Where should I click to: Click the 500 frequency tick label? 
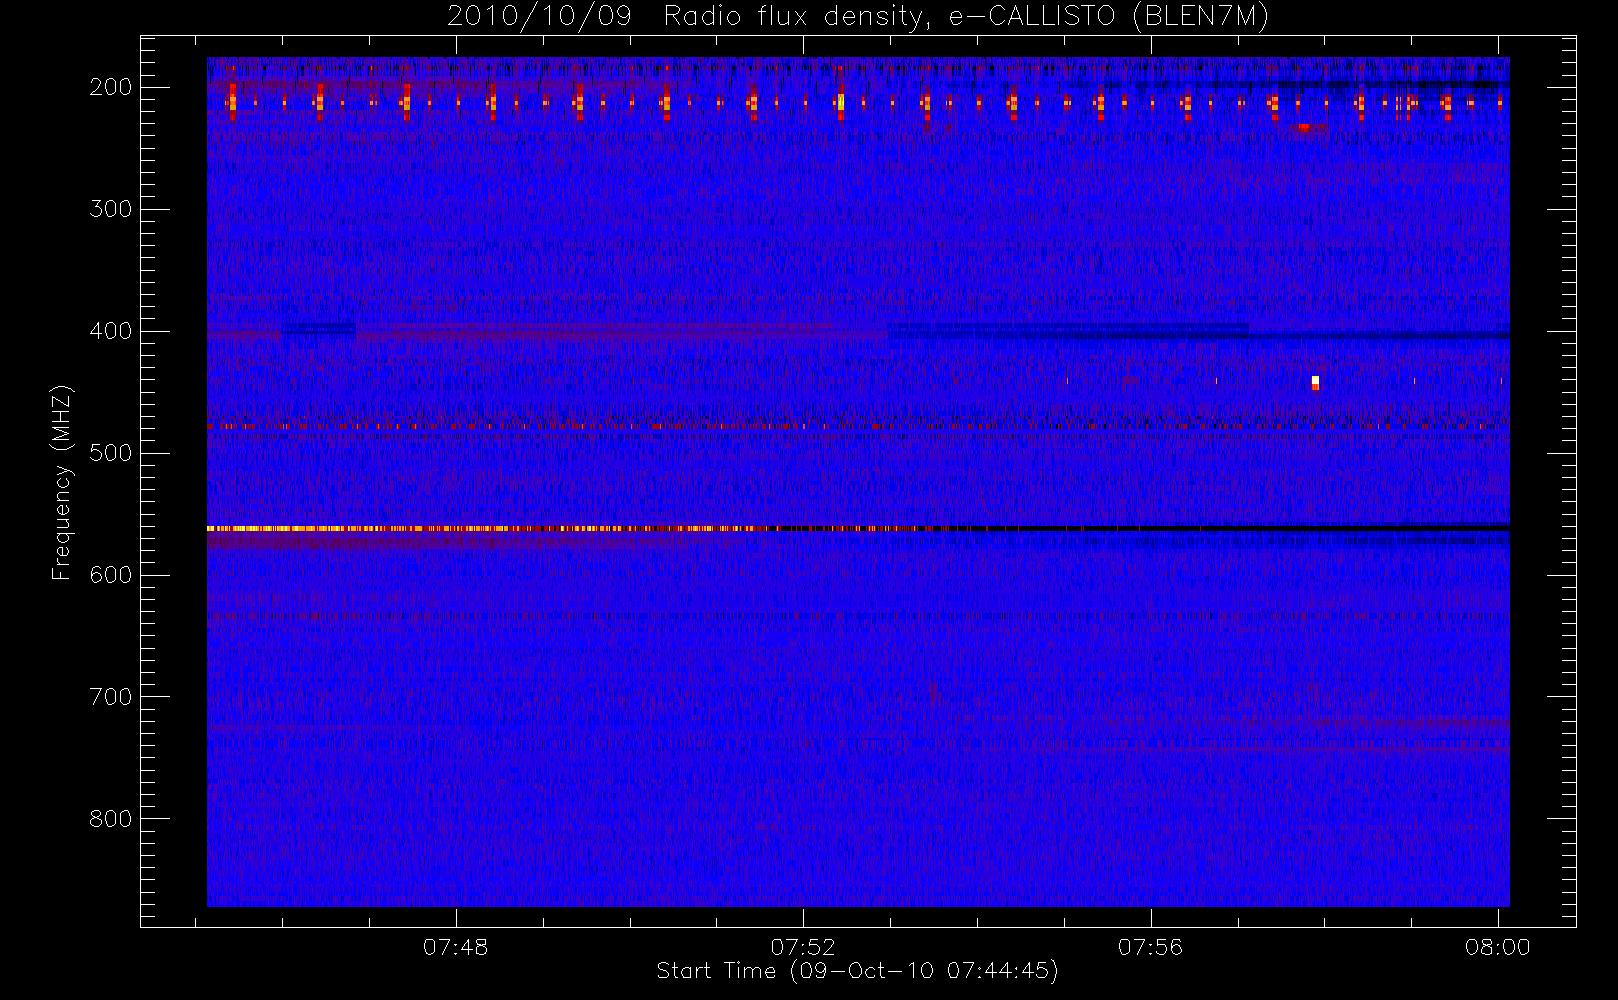point(111,453)
